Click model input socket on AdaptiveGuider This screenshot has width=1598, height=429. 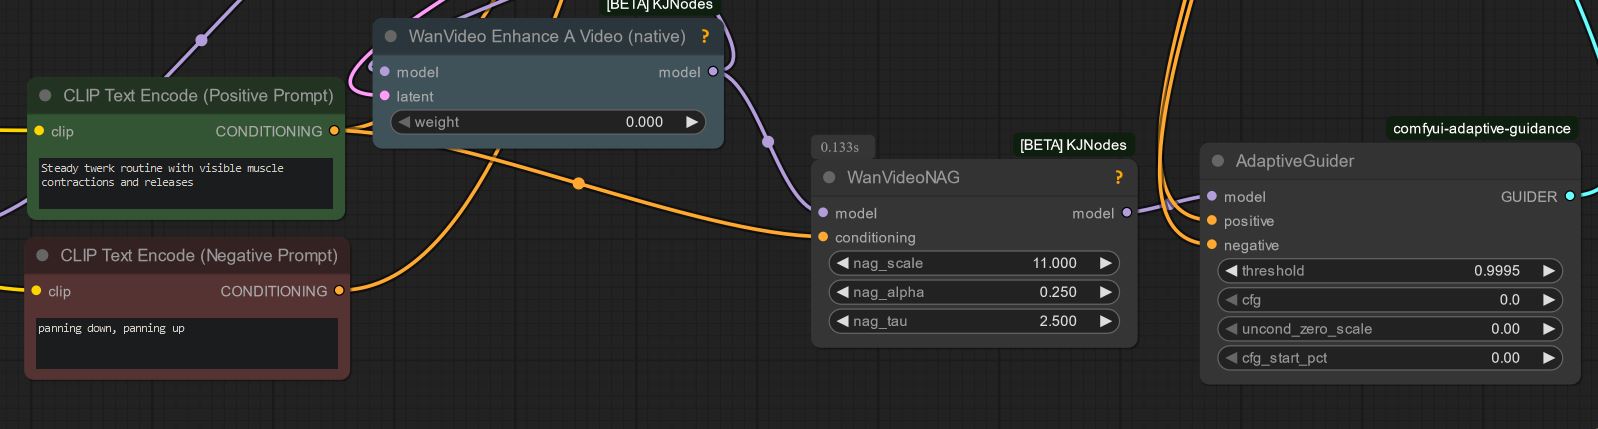coord(1212,197)
